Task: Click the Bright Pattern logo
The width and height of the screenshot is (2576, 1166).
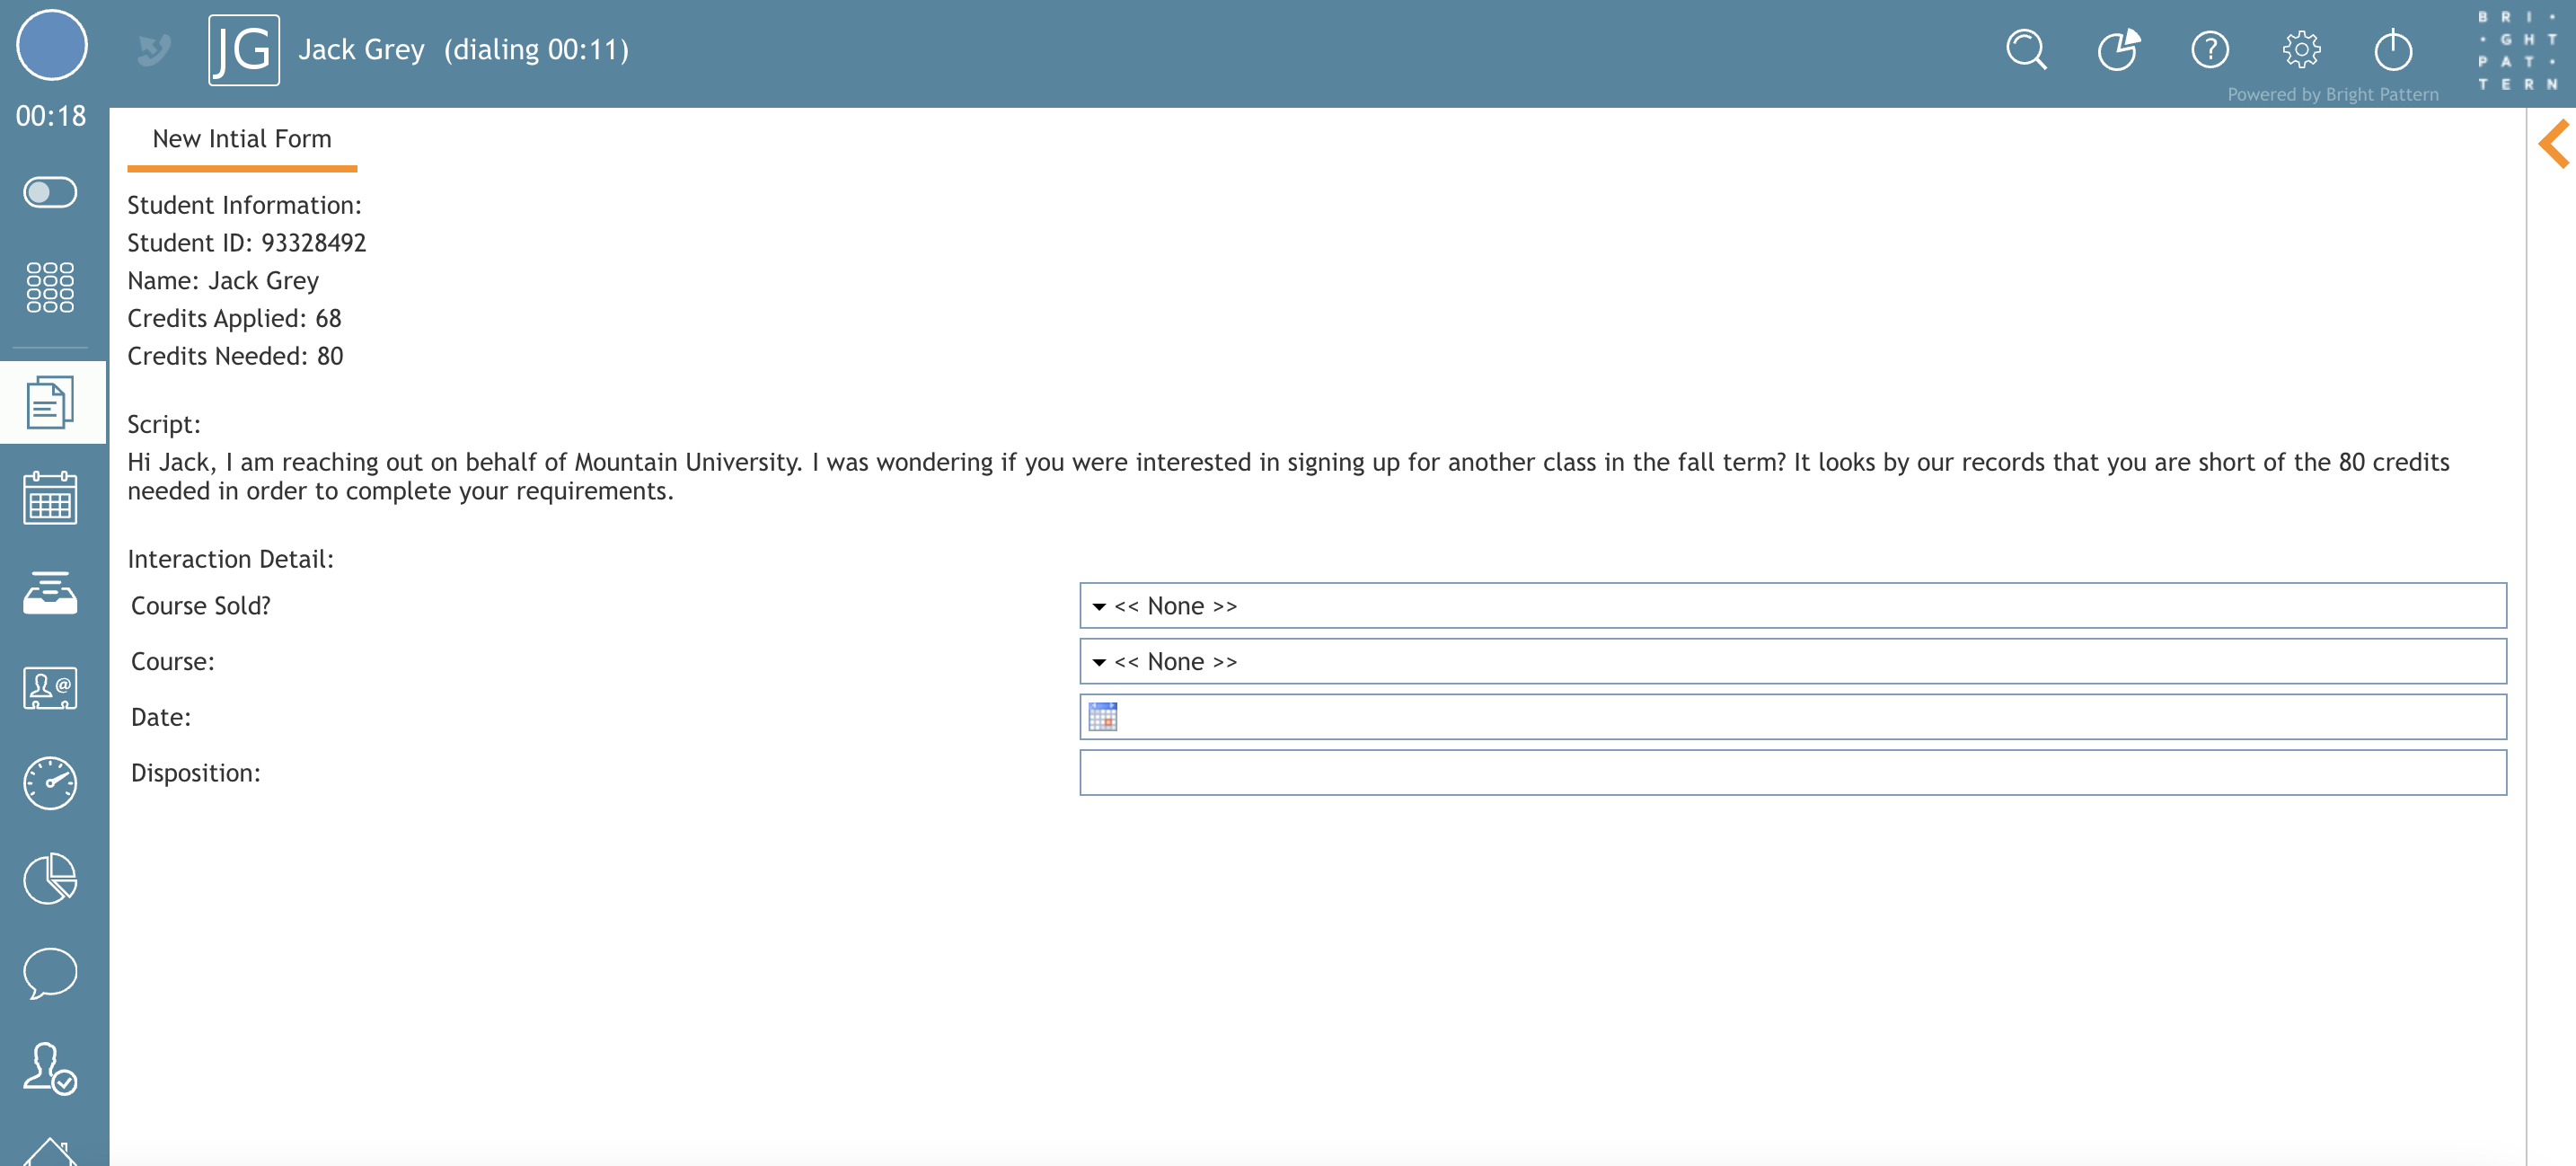Action: (2518, 50)
